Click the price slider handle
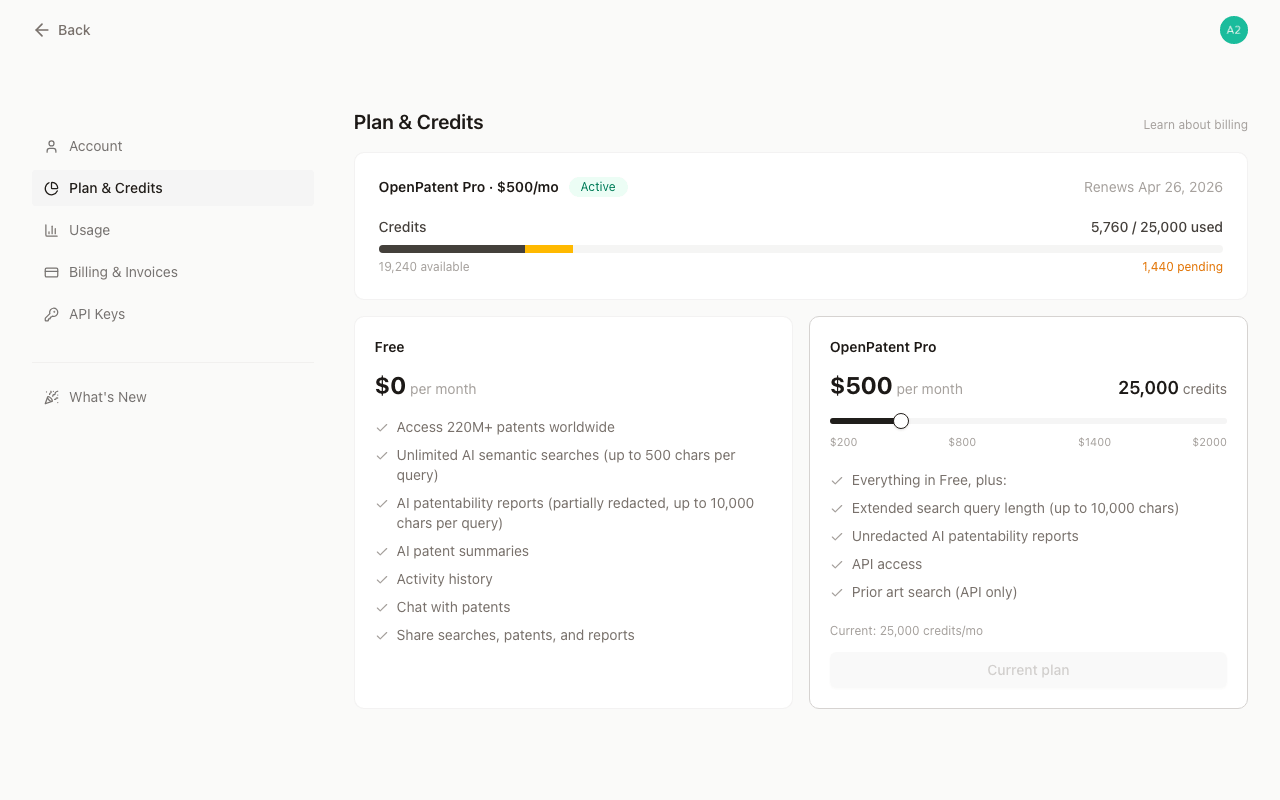The height and width of the screenshot is (800, 1280). pyautogui.click(x=901, y=421)
